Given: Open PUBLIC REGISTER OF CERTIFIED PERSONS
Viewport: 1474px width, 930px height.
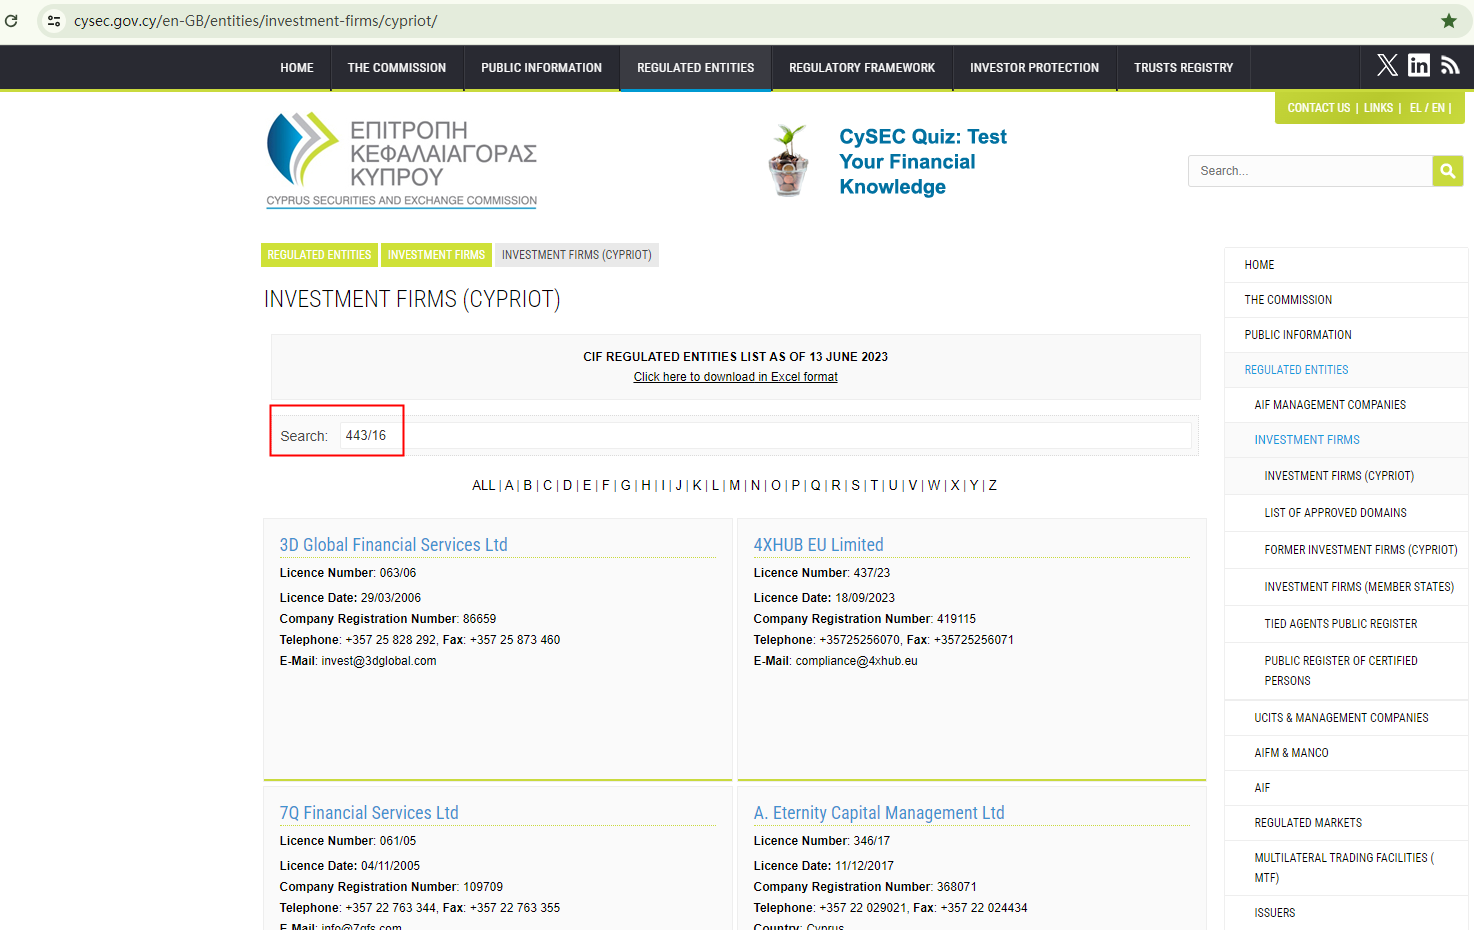Looking at the screenshot, I should coord(1346,671).
